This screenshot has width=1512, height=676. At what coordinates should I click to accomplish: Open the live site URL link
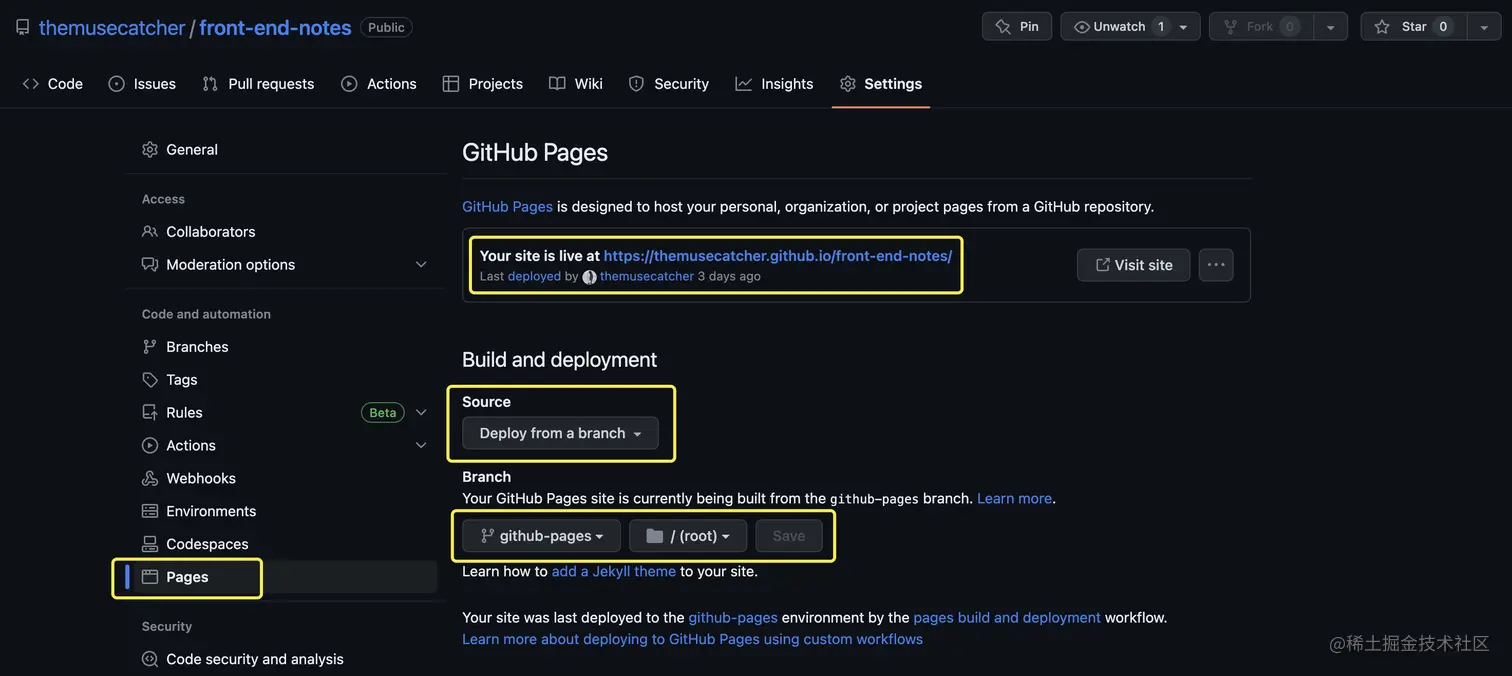coord(778,256)
